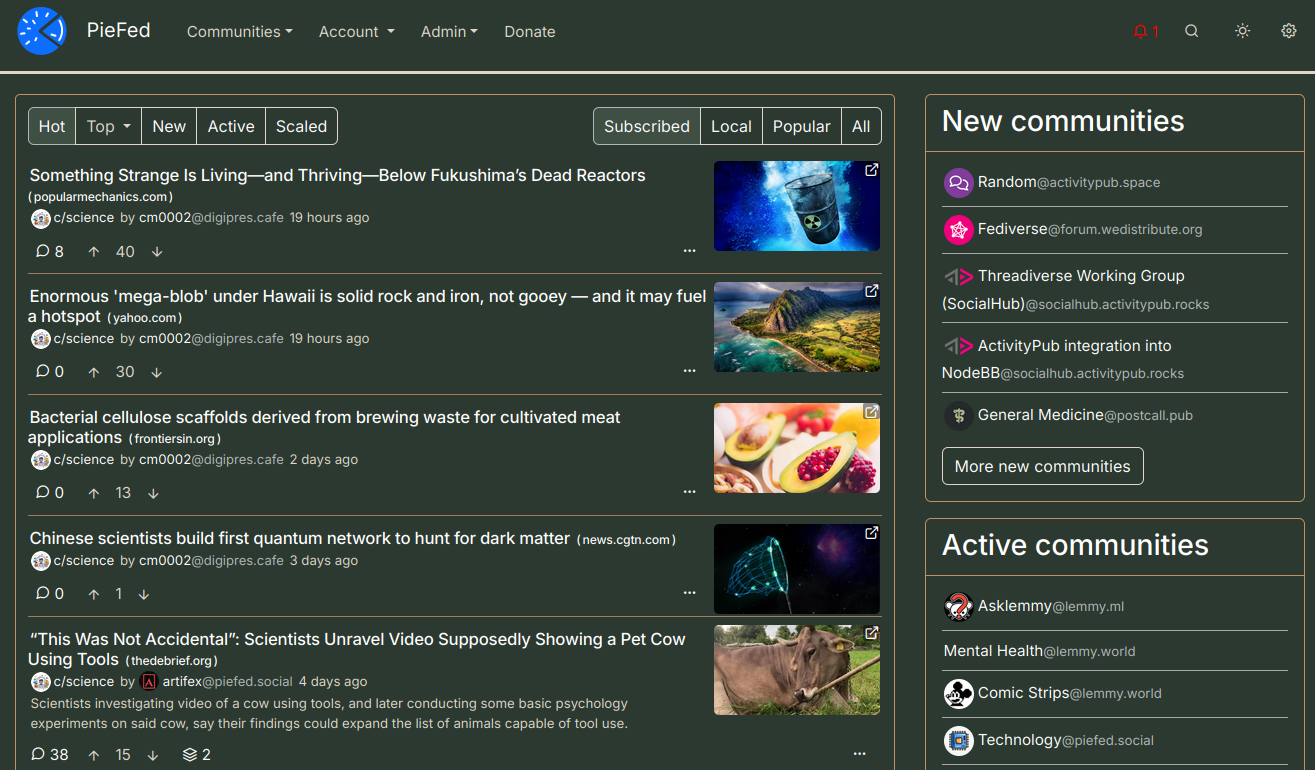Open the quantum network post thumbnail
This screenshot has height=770, width=1315.
[x=796, y=569]
